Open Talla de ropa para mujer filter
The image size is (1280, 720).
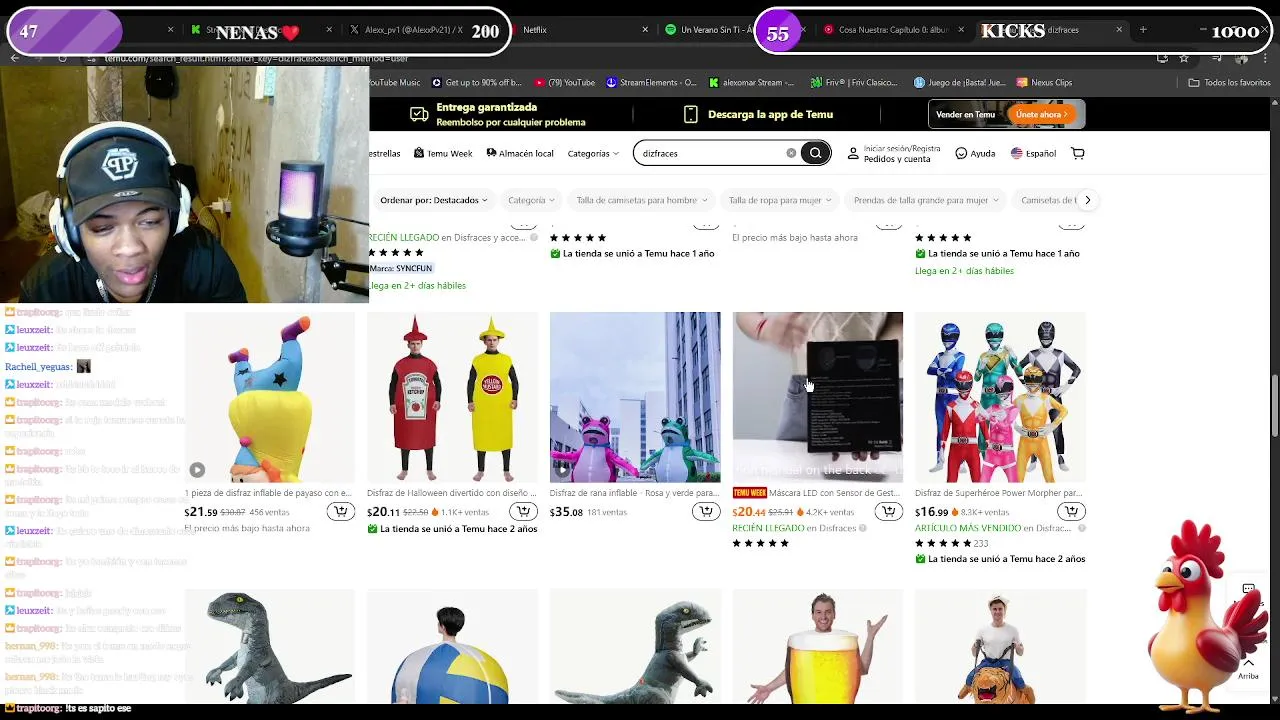click(780, 200)
